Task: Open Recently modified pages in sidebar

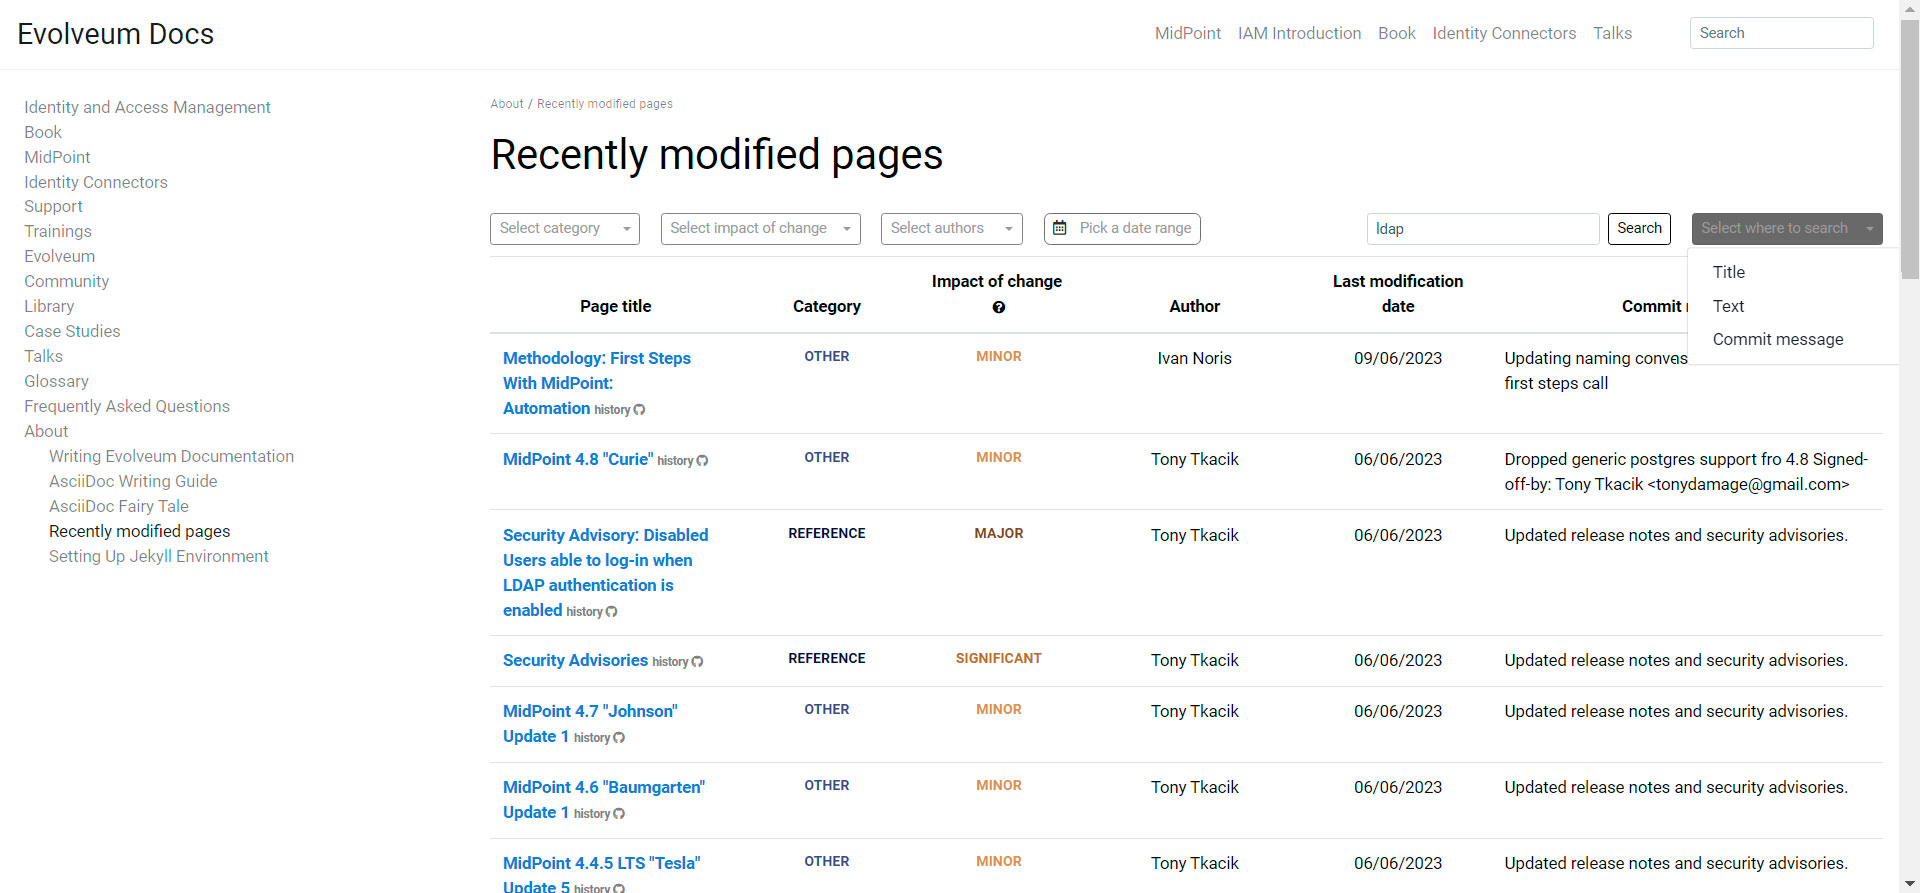Action: tap(140, 531)
